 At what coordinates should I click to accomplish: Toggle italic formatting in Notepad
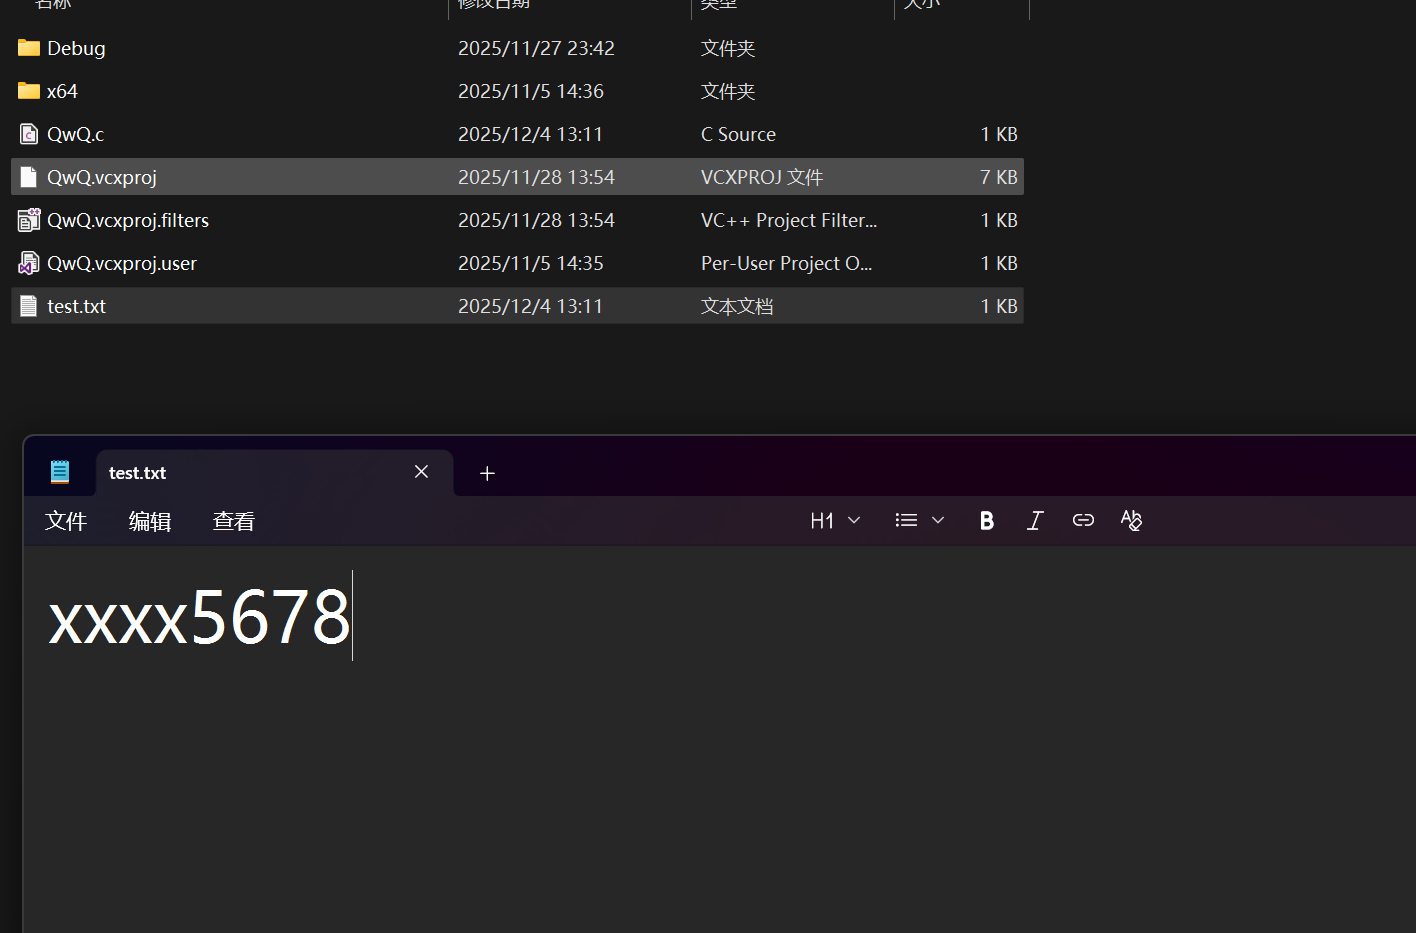[1035, 520]
